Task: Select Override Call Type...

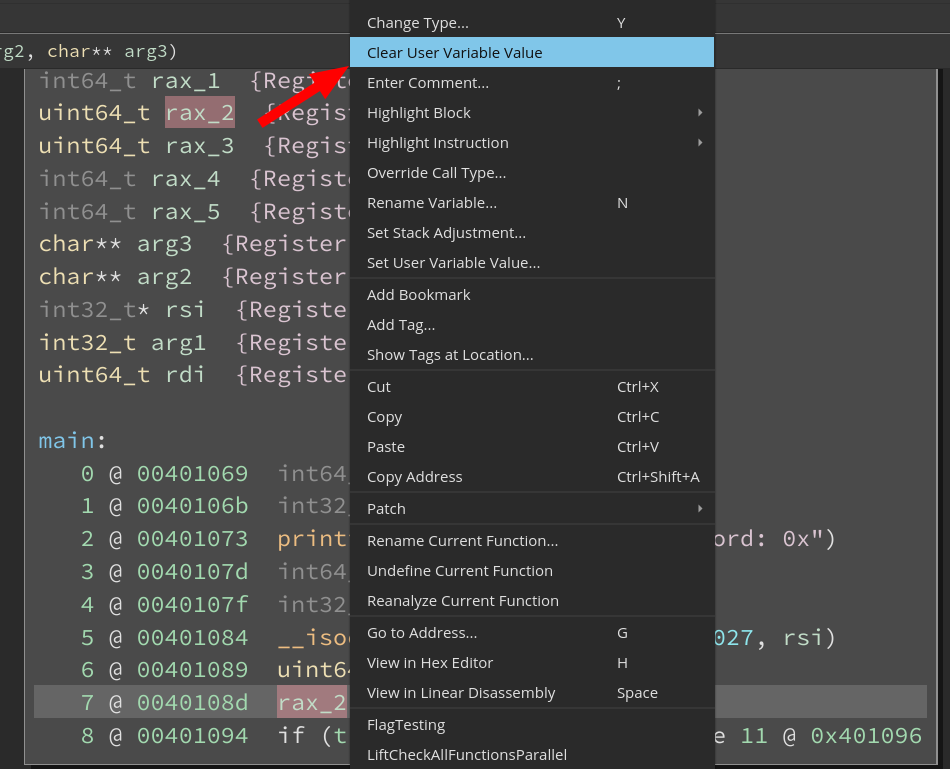Action: (532, 173)
